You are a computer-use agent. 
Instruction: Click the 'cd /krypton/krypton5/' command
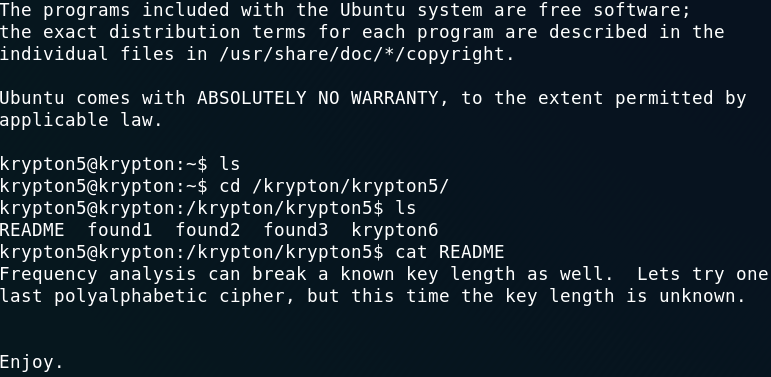tap(334, 187)
